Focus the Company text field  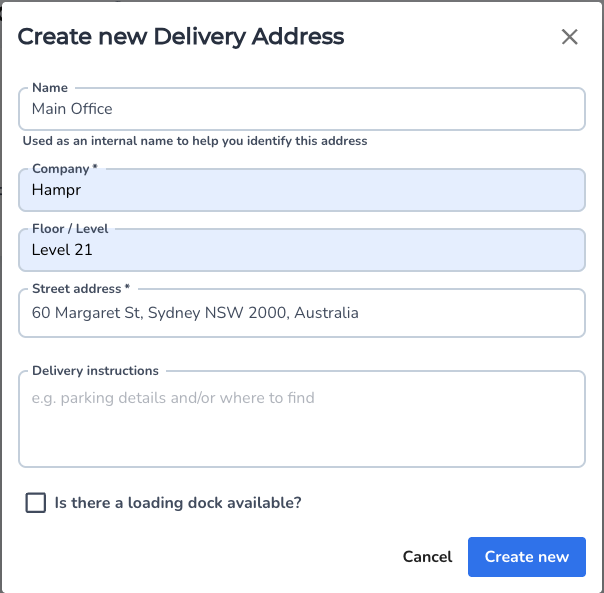click(300, 191)
